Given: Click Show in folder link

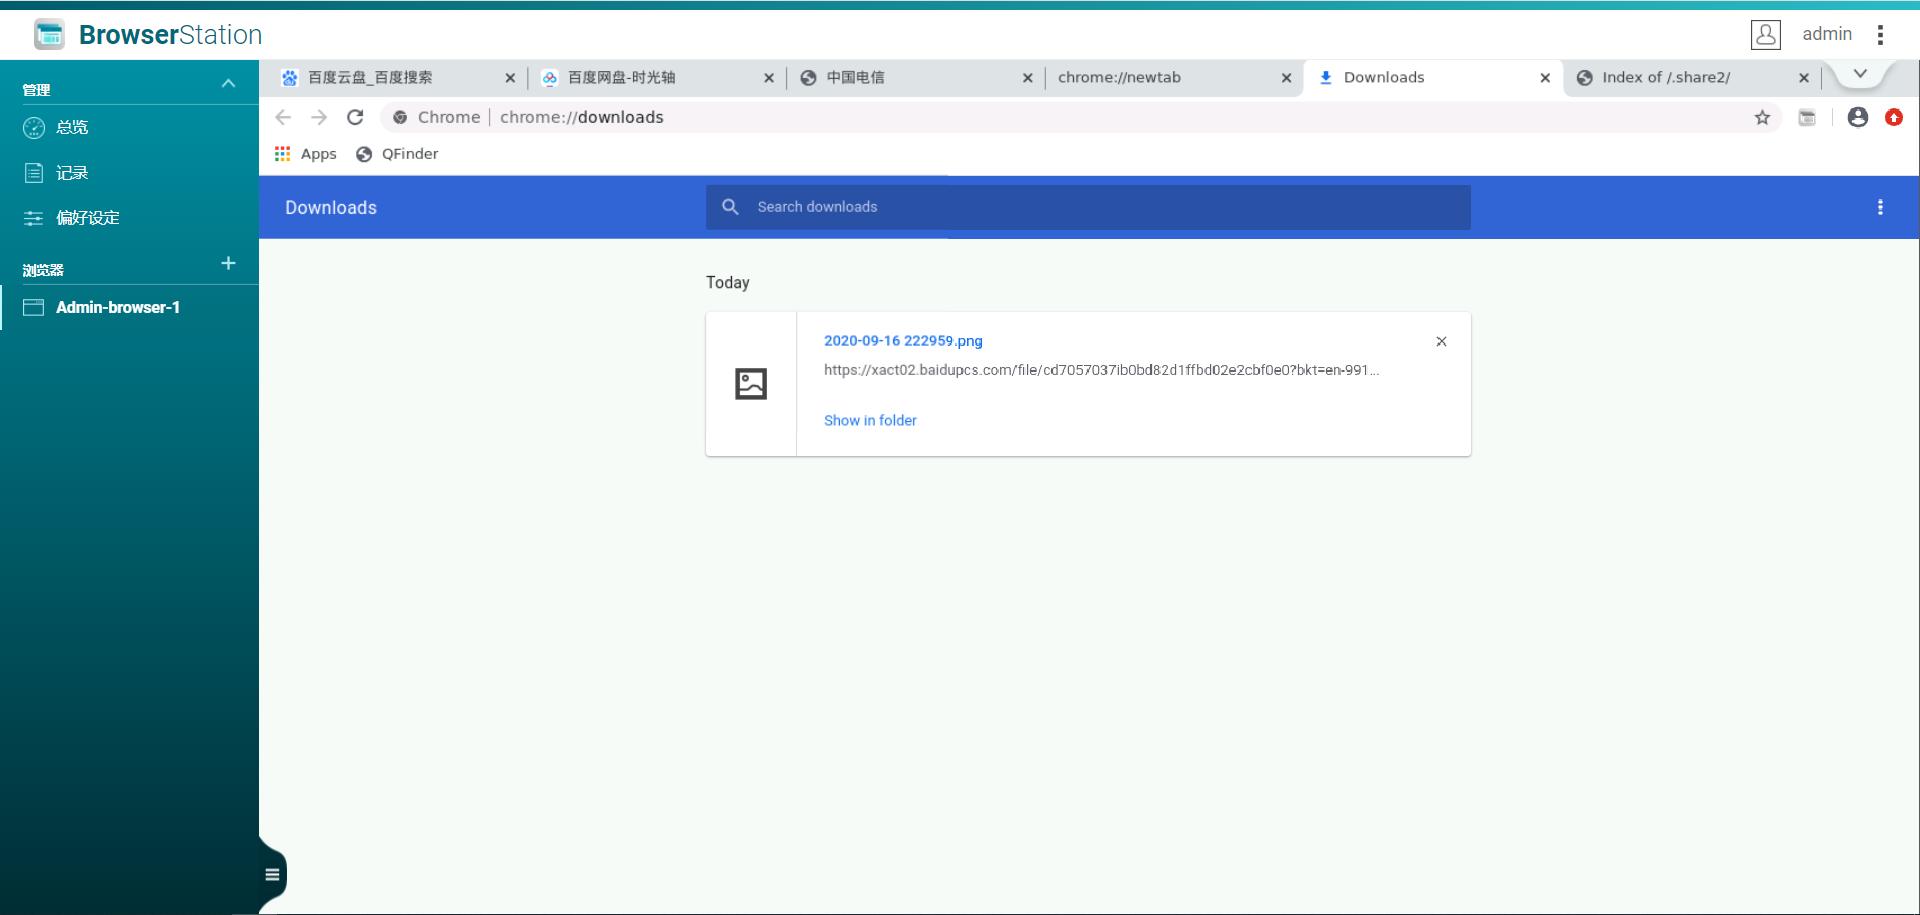Looking at the screenshot, I should point(870,421).
